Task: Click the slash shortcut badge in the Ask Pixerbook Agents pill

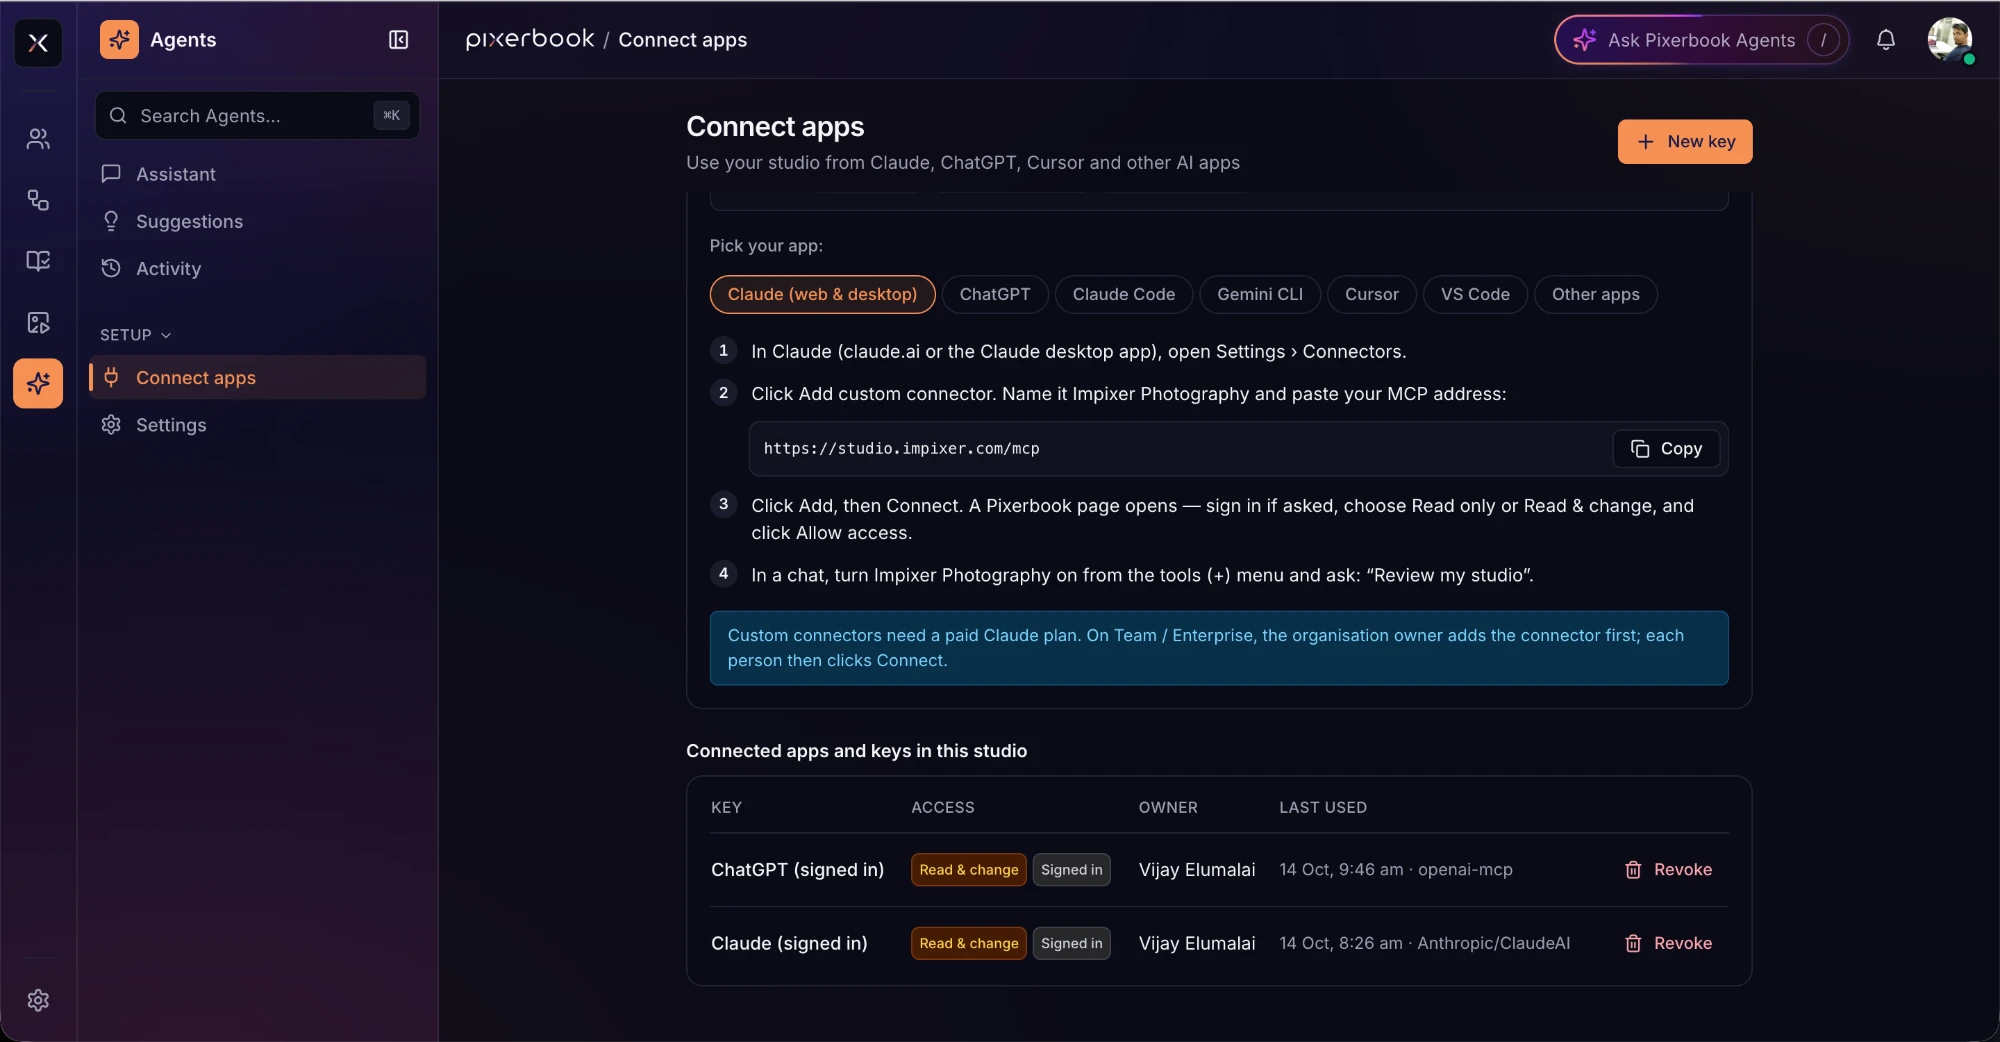Action: [x=1823, y=40]
